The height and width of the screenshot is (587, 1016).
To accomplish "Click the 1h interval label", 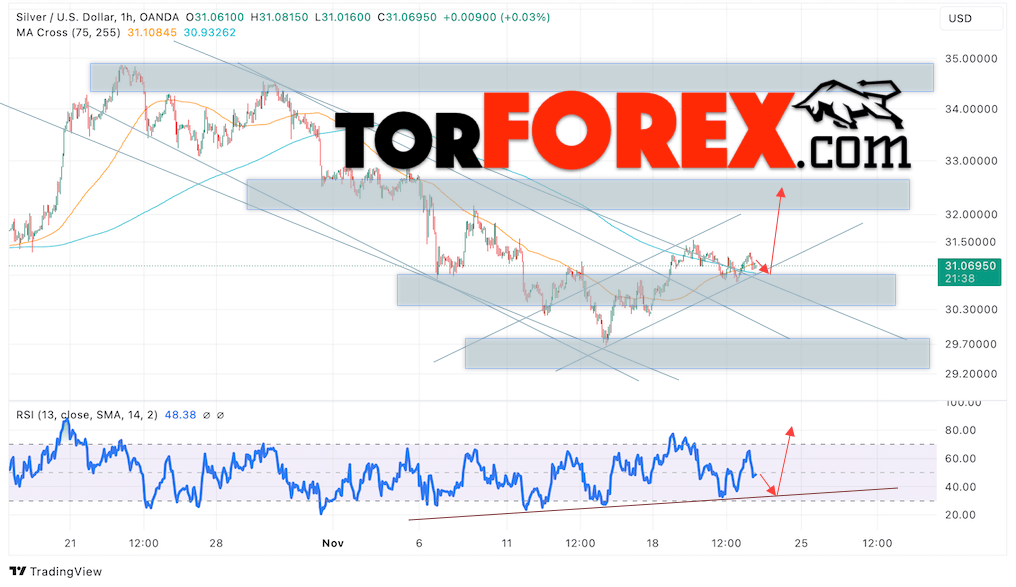I will click(127, 17).
